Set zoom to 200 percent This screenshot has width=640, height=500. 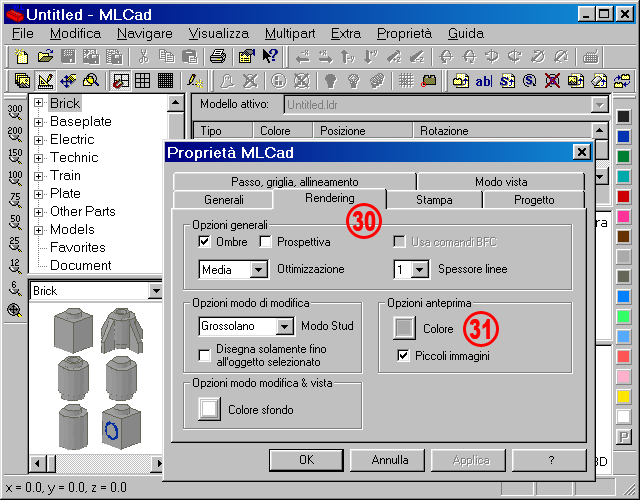point(15,134)
